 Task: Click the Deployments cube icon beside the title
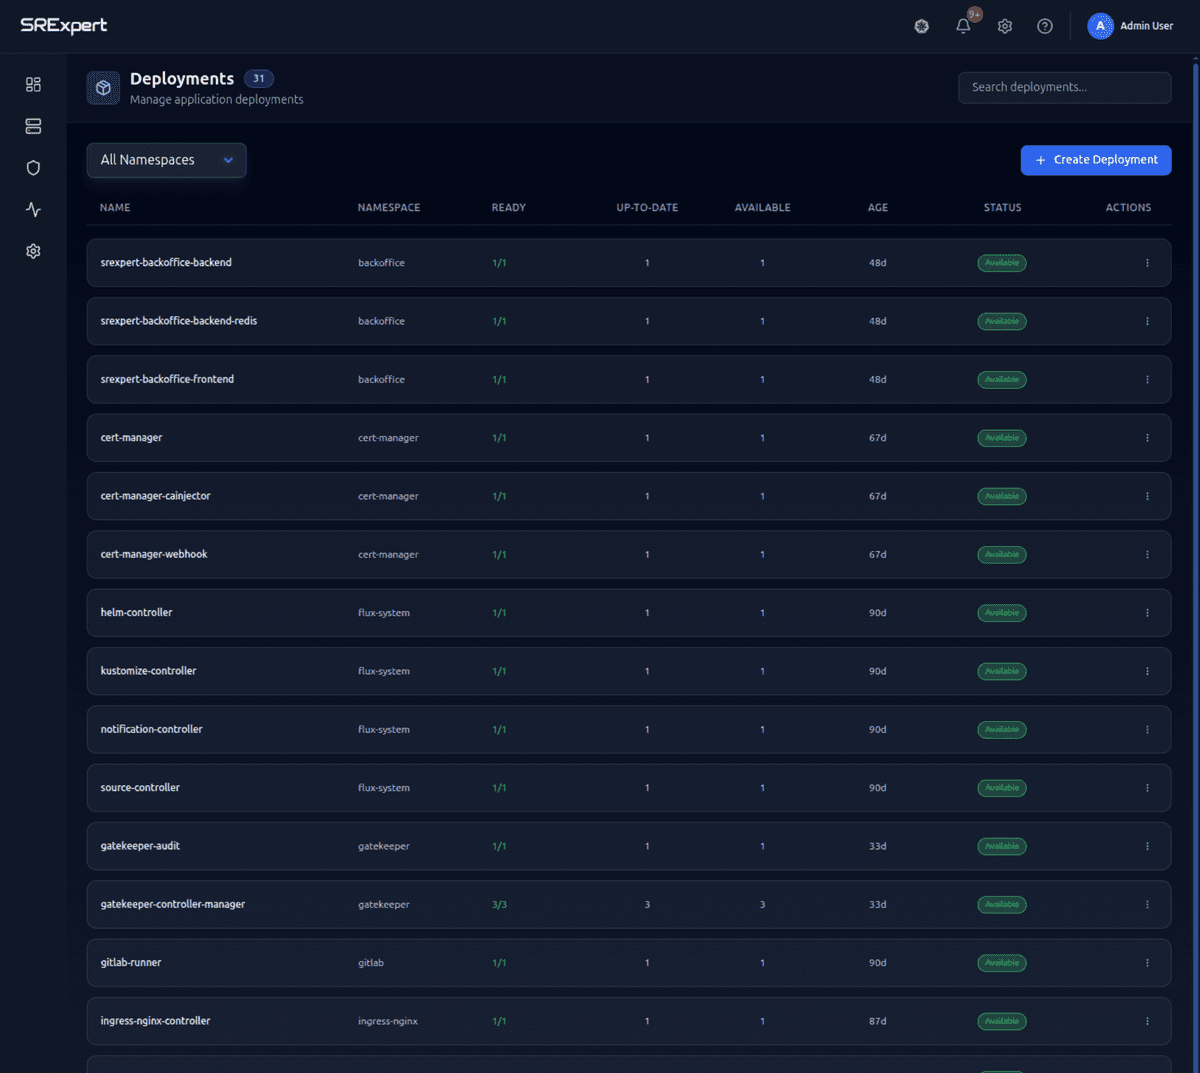click(x=103, y=88)
